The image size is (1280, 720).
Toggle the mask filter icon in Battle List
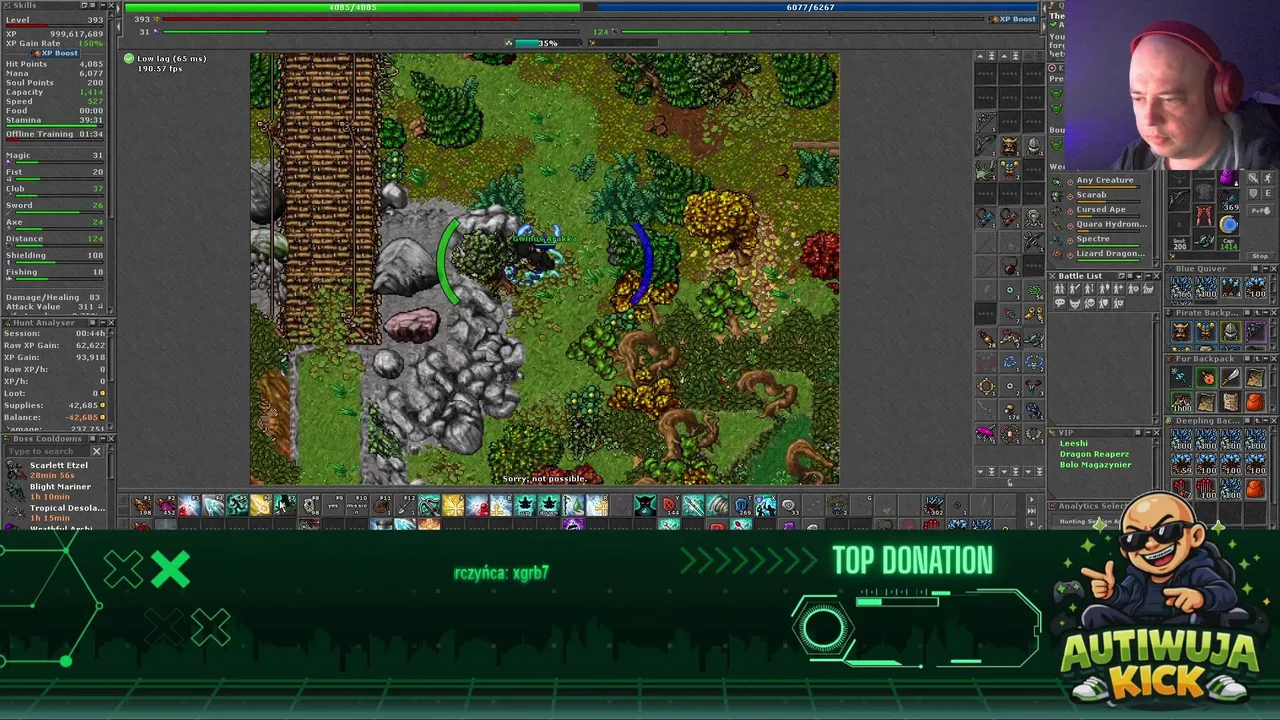click(1075, 303)
